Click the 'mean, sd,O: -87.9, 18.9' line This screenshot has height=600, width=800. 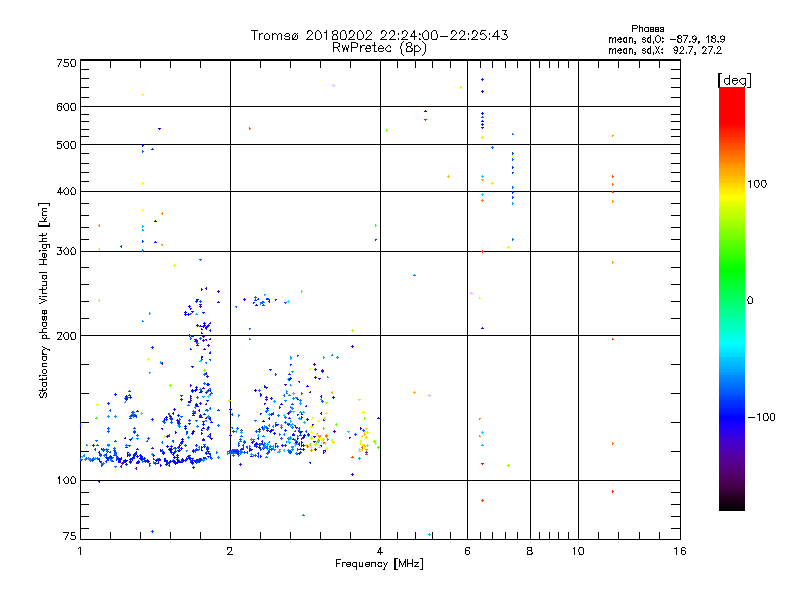coord(666,39)
